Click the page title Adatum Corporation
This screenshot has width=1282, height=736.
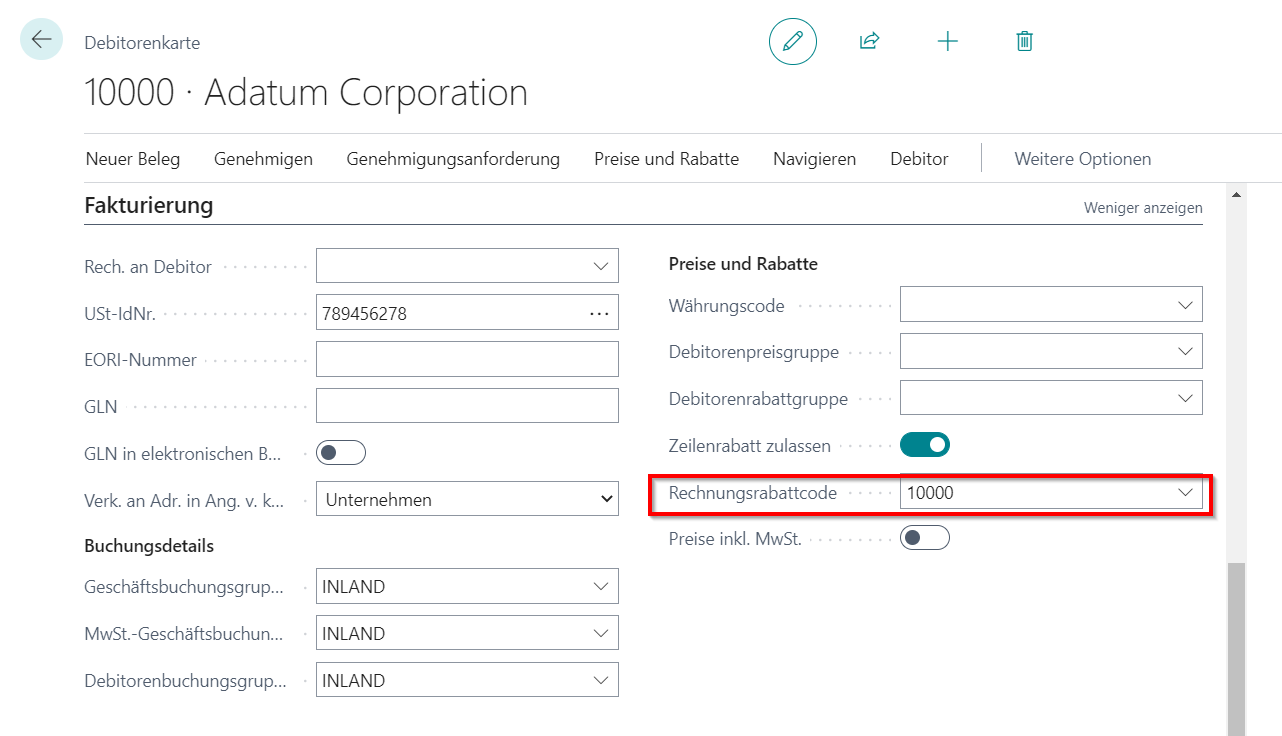click(x=306, y=93)
